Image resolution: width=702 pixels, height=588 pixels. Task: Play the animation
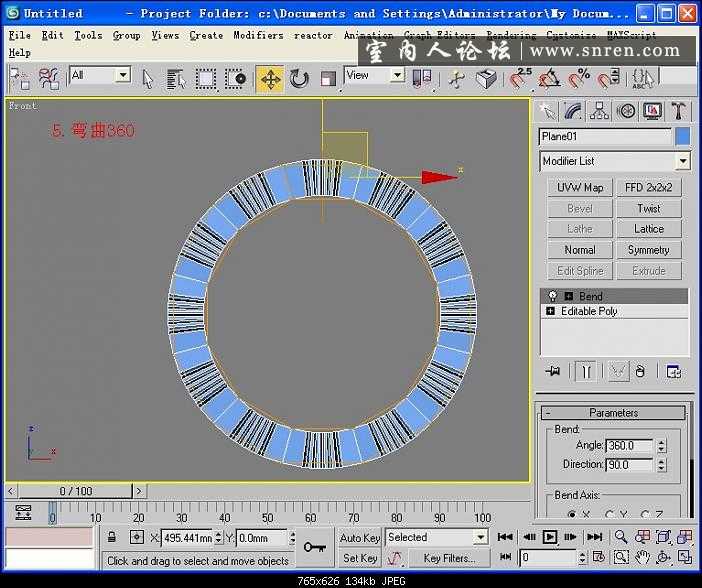pyautogui.click(x=549, y=536)
